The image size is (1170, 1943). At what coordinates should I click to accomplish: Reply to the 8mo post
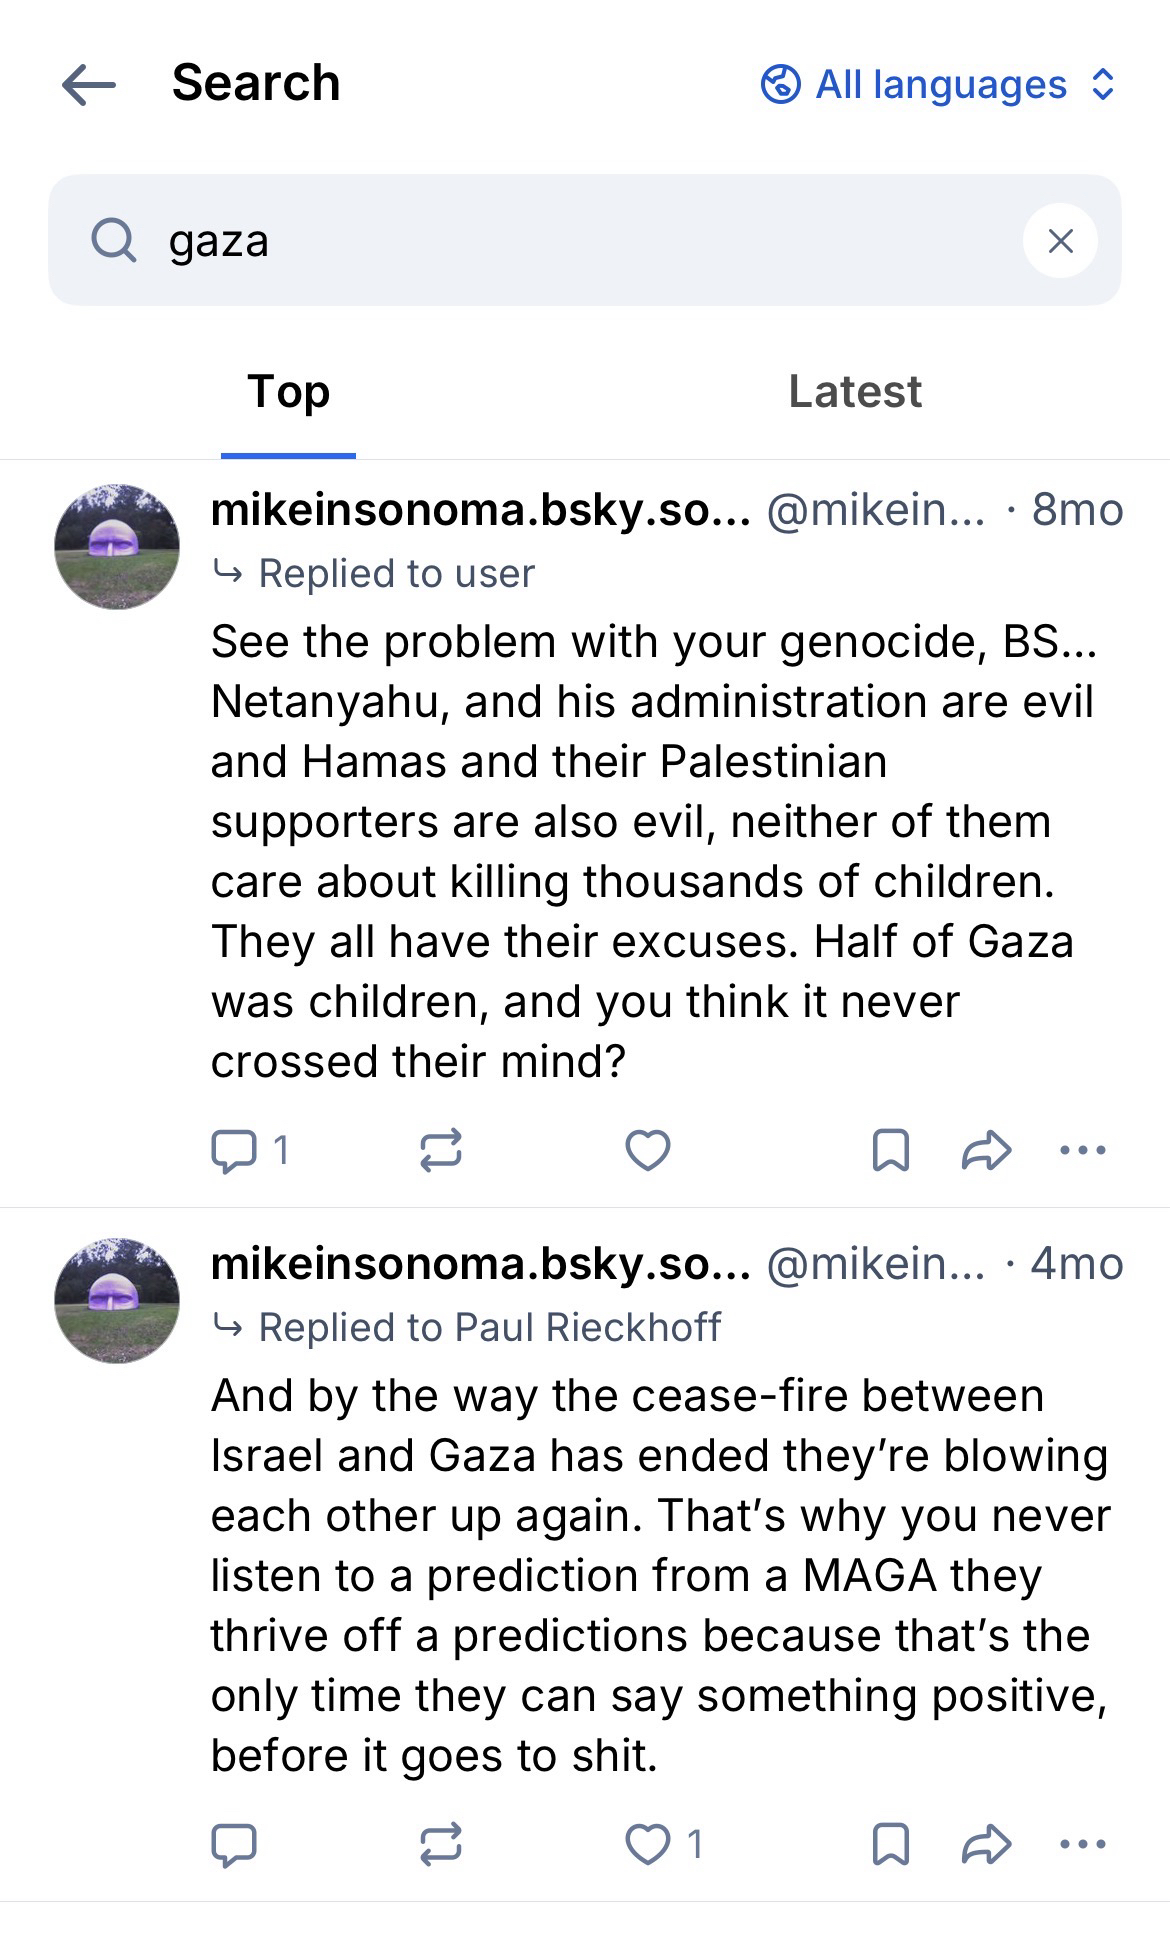(235, 1150)
